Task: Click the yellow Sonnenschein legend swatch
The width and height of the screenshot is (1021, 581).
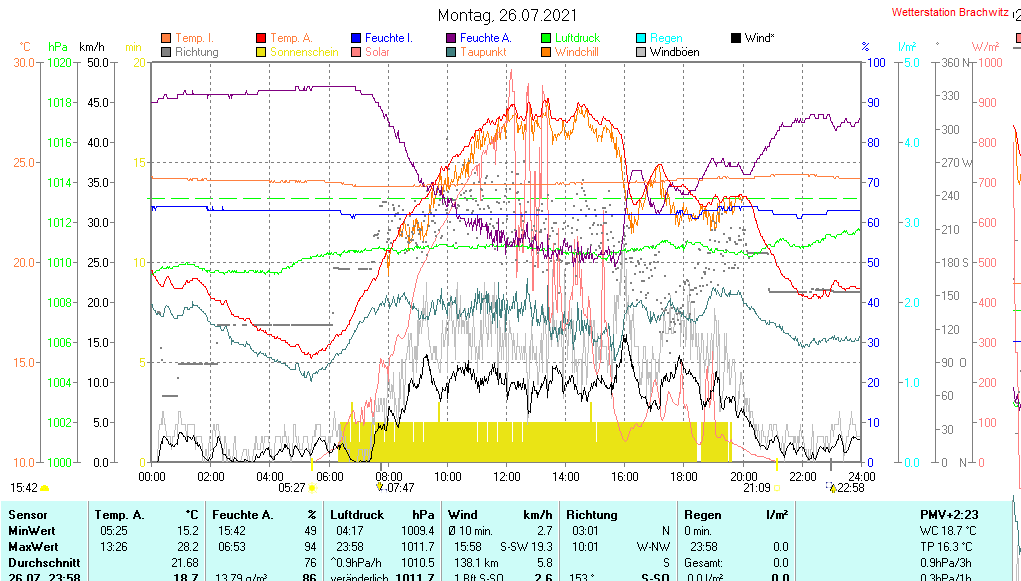Action: click(261, 52)
